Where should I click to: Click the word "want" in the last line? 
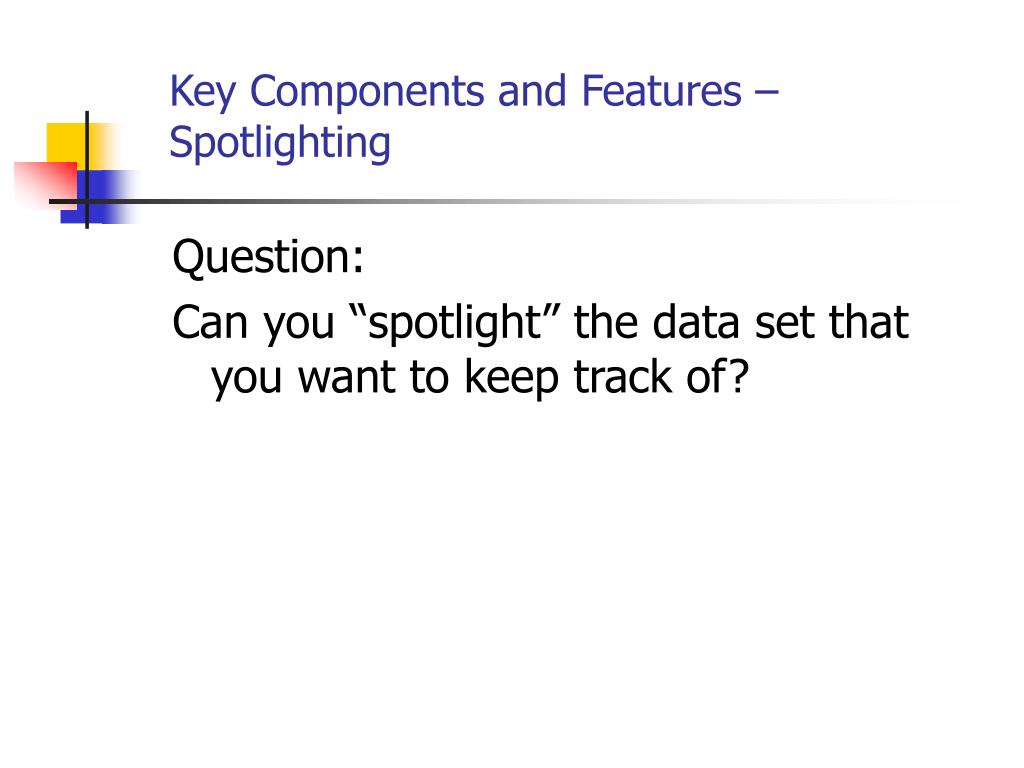347,378
